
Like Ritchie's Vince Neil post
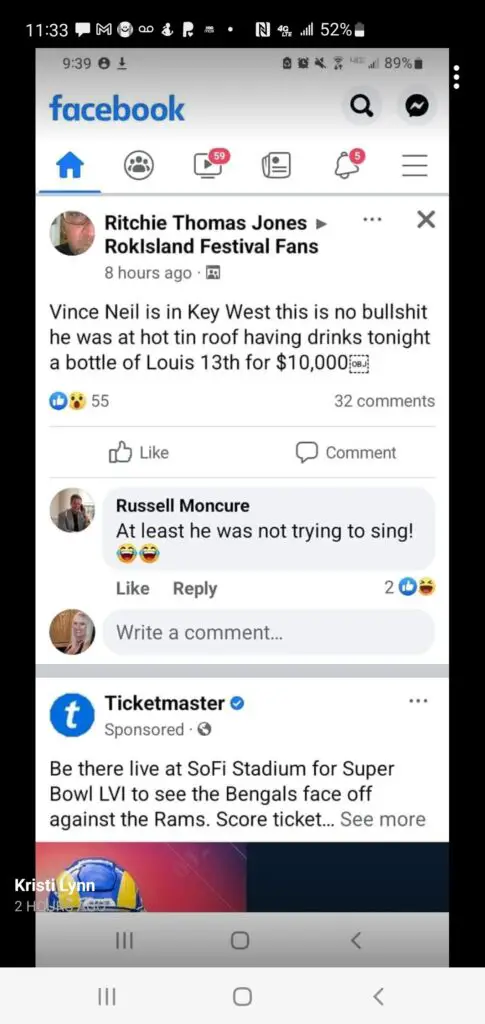pyautogui.click(x=138, y=453)
